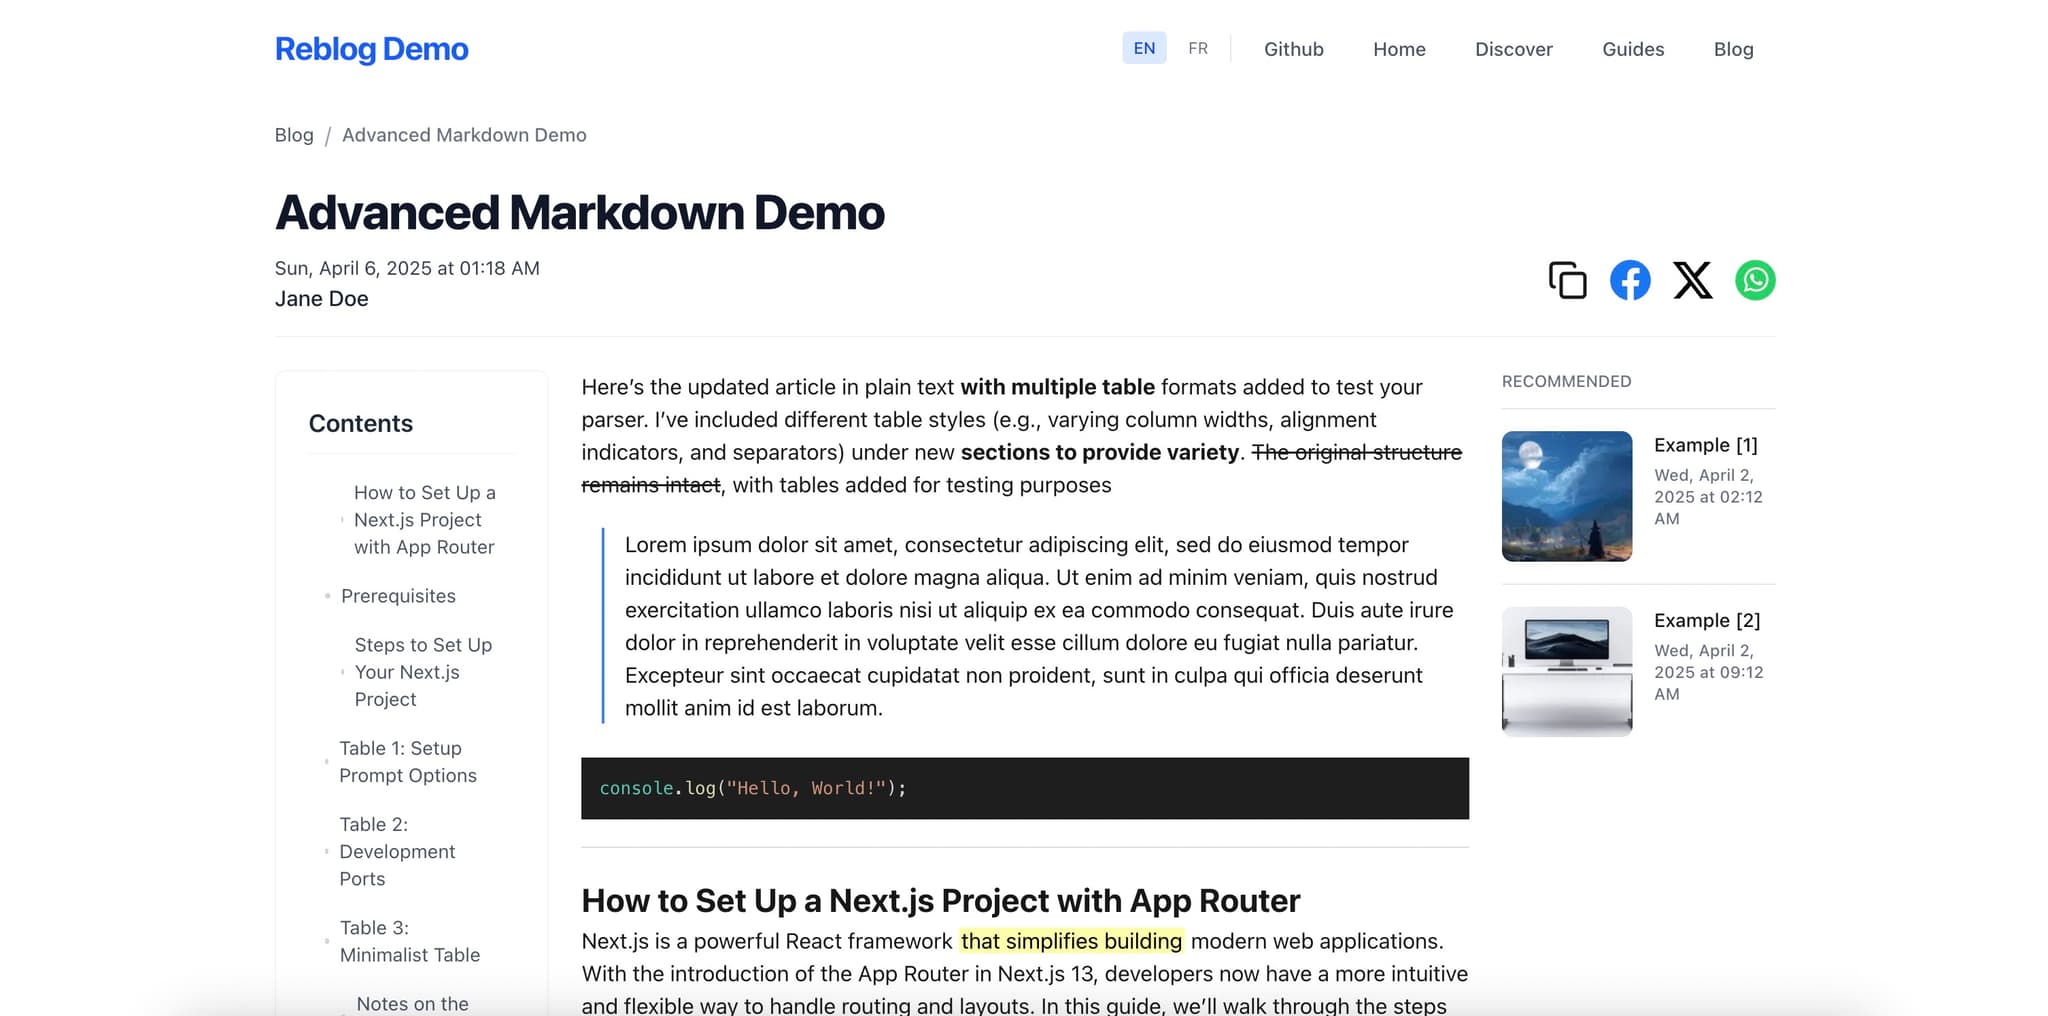This screenshot has width=2048, height=1016.
Task: Click the Reblog Demo logo
Action: click(371, 48)
